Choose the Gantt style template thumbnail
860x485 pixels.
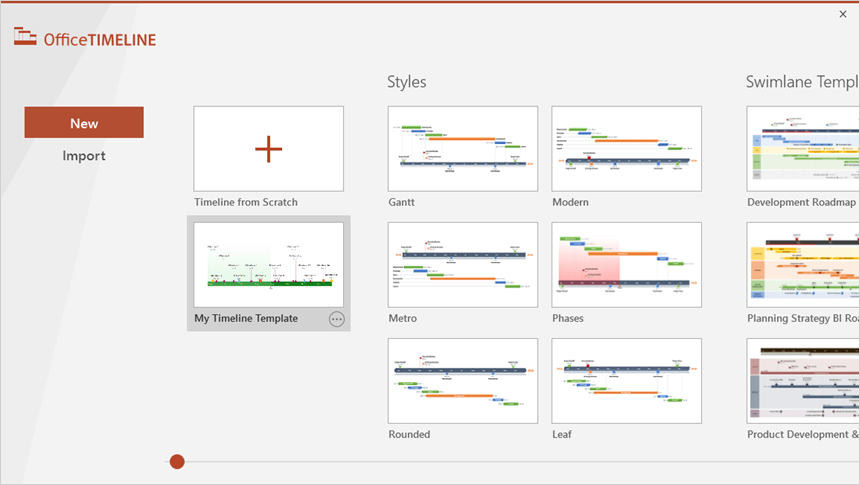(463, 149)
